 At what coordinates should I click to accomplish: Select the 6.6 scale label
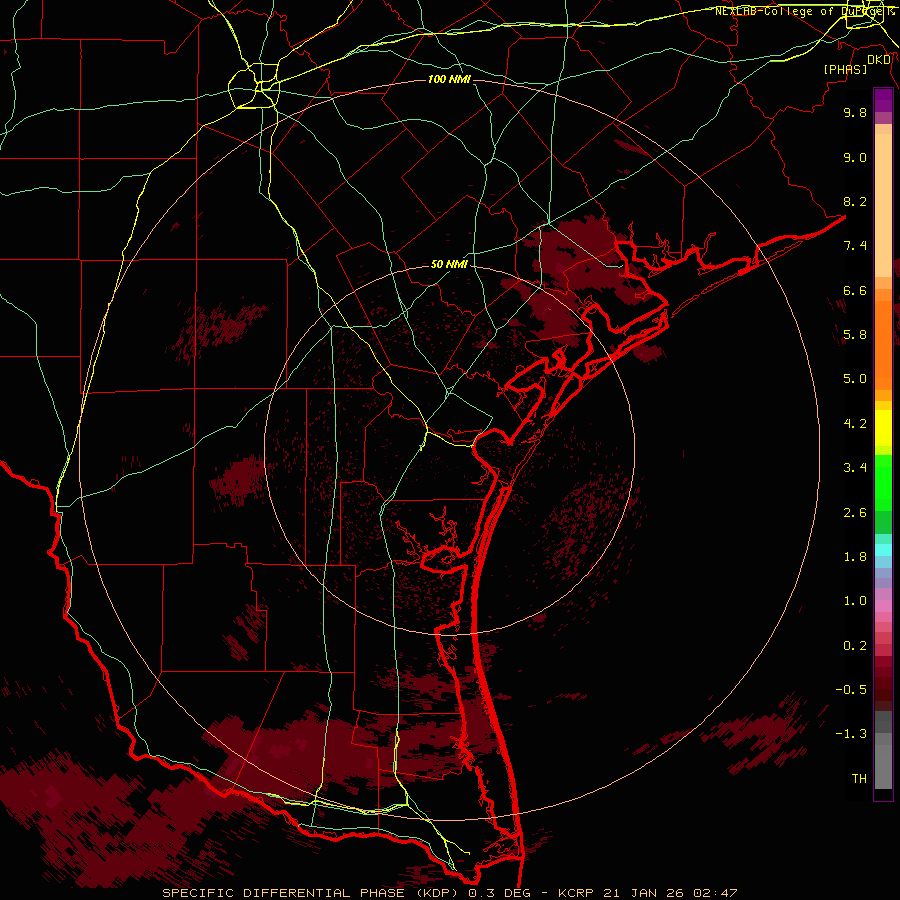click(x=855, y=290)
